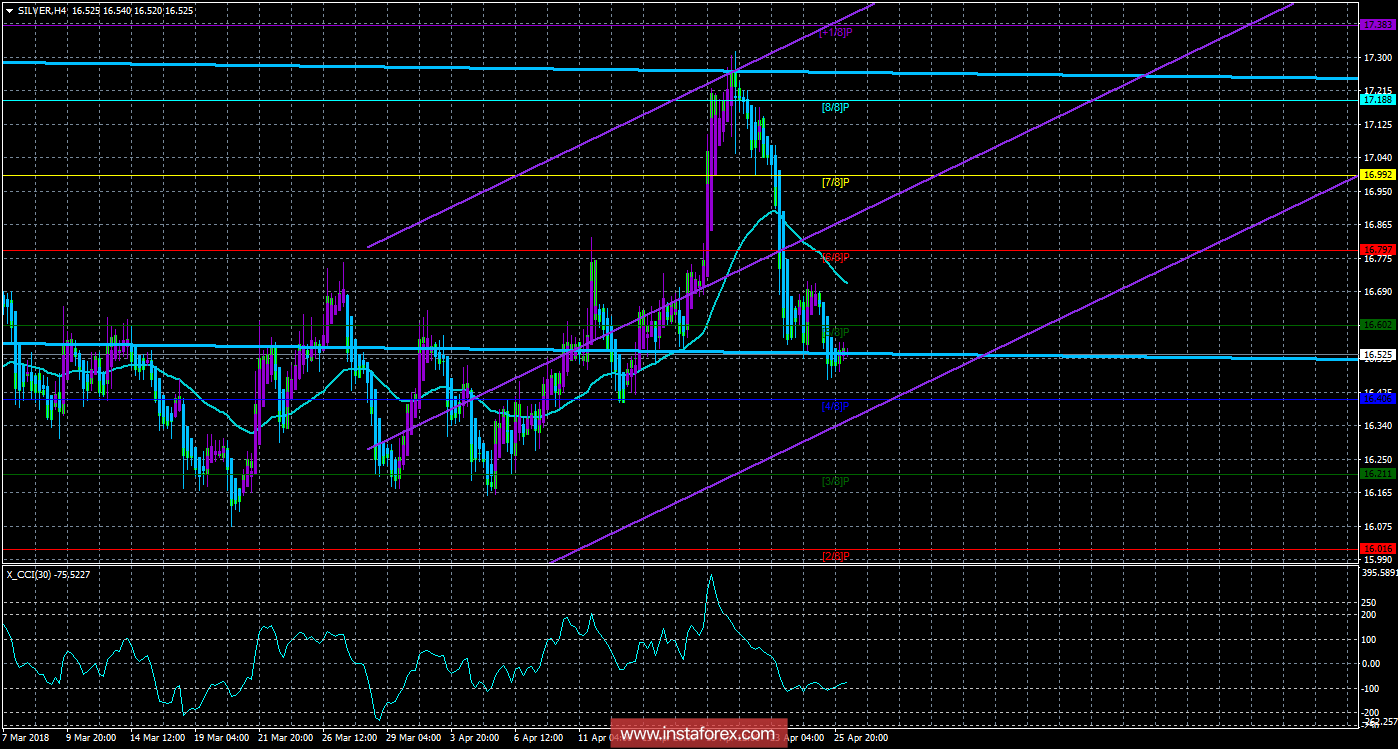Select the 14 Mar 12:00 time axis label
Image resolution: width=1398 pixels, height=749 pixels.
tap(158, 738)
